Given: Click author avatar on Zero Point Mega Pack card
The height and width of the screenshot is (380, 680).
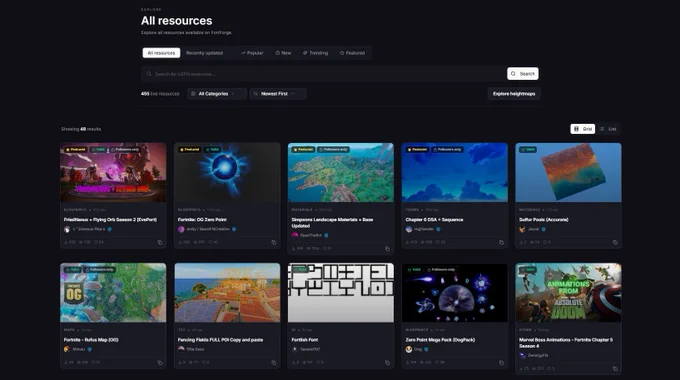Looking at the screenshot, I should 409,349.
